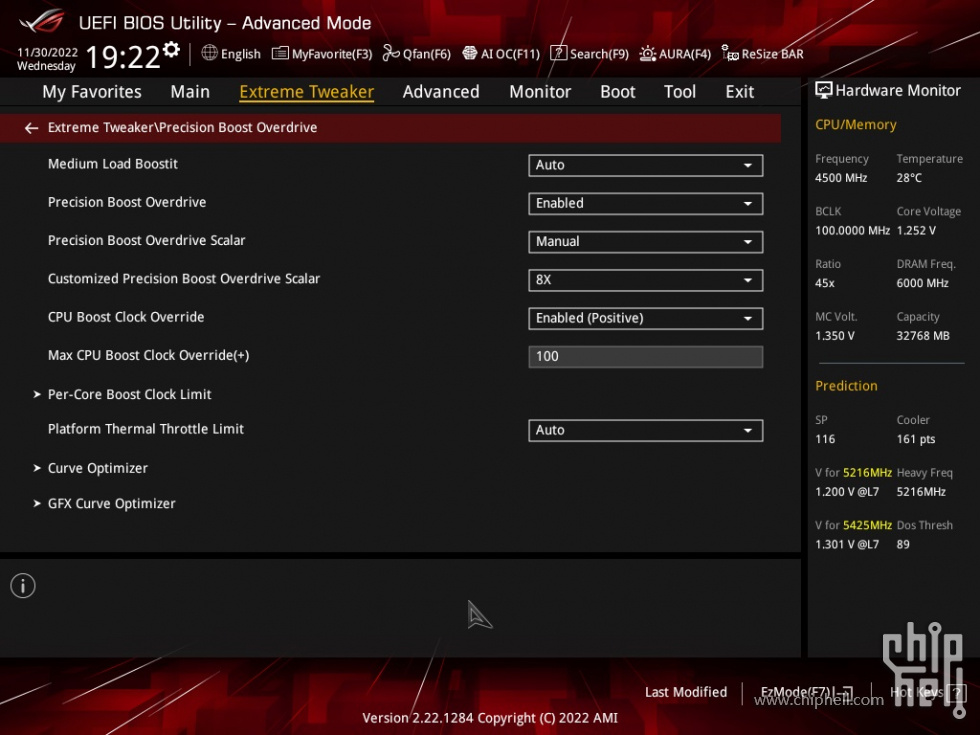Click the ROG logo icon
980x735 pixels.
click(x=41, y=22)
